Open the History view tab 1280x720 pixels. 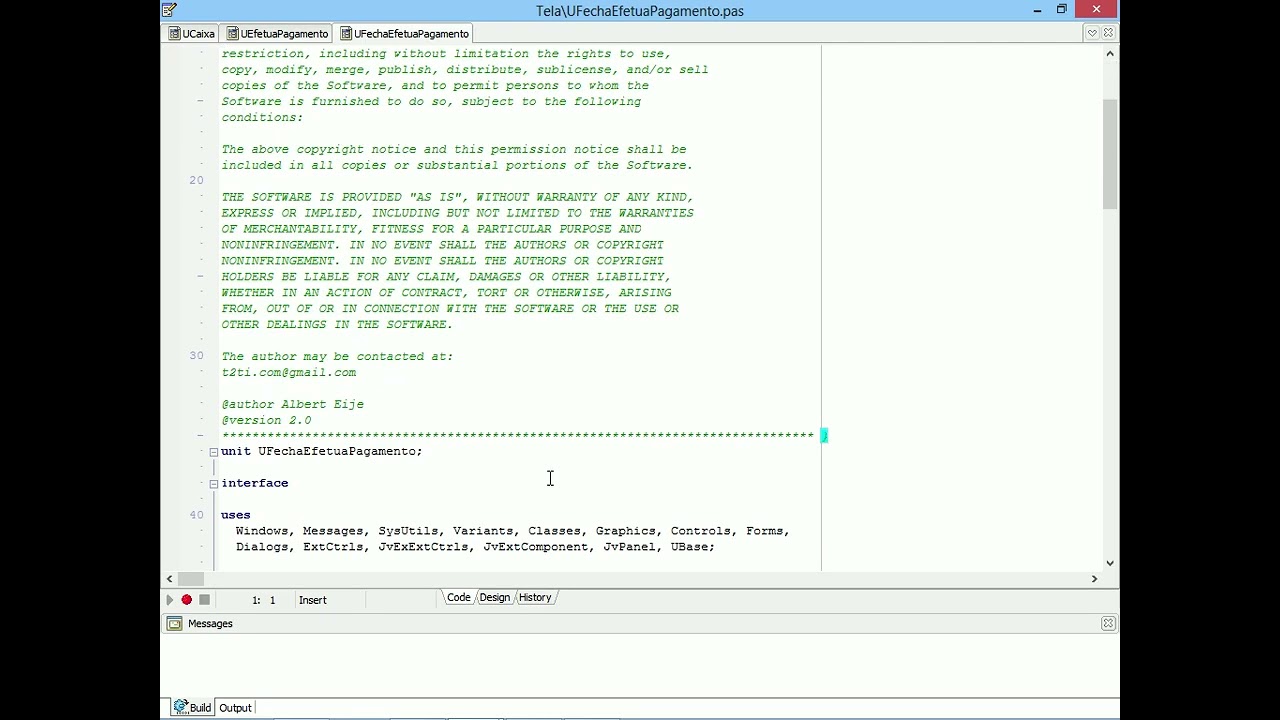pos(535,598)
